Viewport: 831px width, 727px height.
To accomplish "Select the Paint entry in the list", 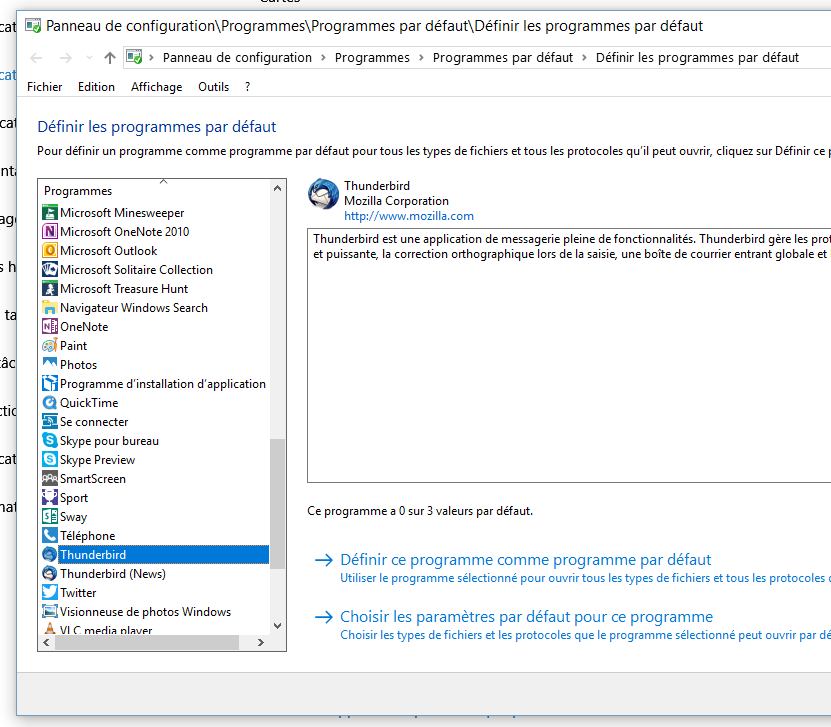I will pyautogui.click(x=73, y=345).
